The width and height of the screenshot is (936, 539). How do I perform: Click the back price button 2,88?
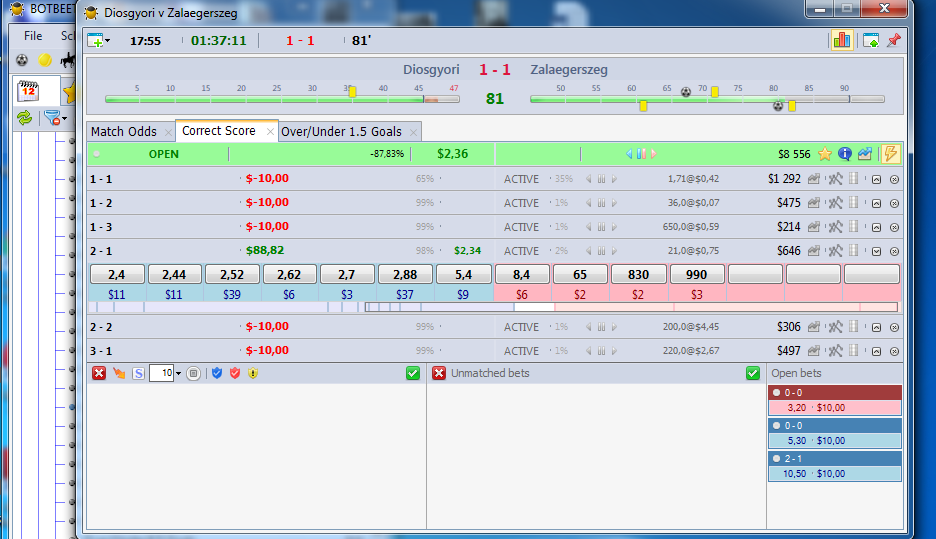pos(405,275)
